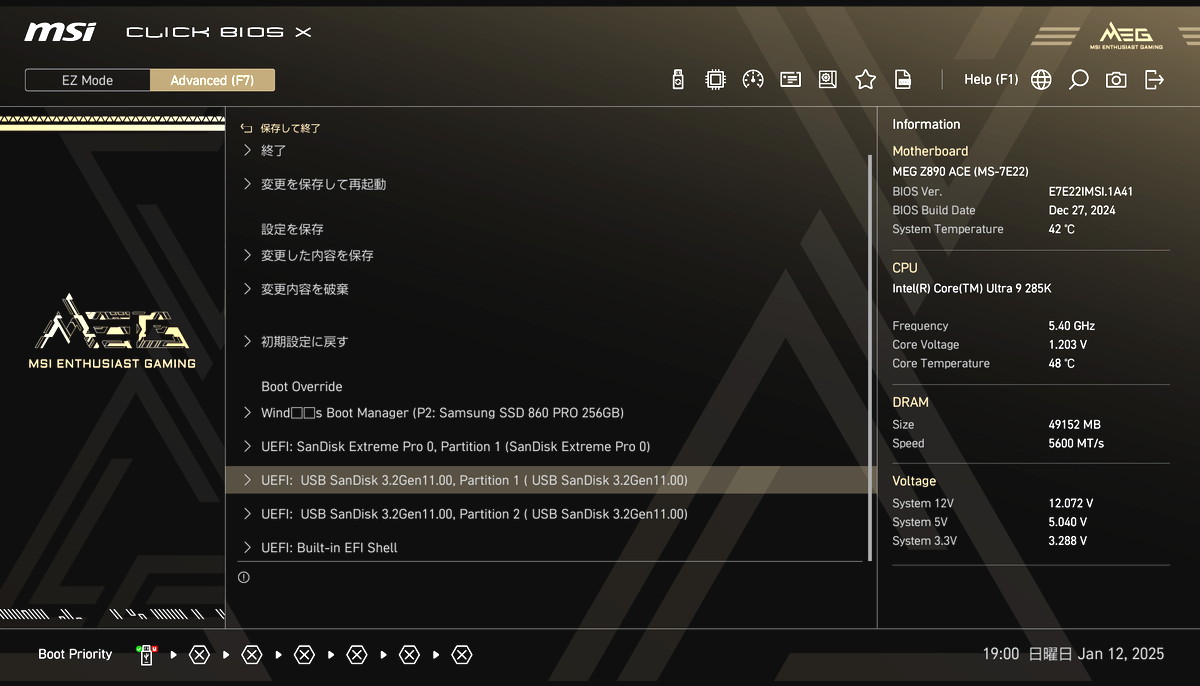This screenshot has height=686, width=1200.
Task: Open the CPU chip icon in the toolbar
Action: point(715,80)
